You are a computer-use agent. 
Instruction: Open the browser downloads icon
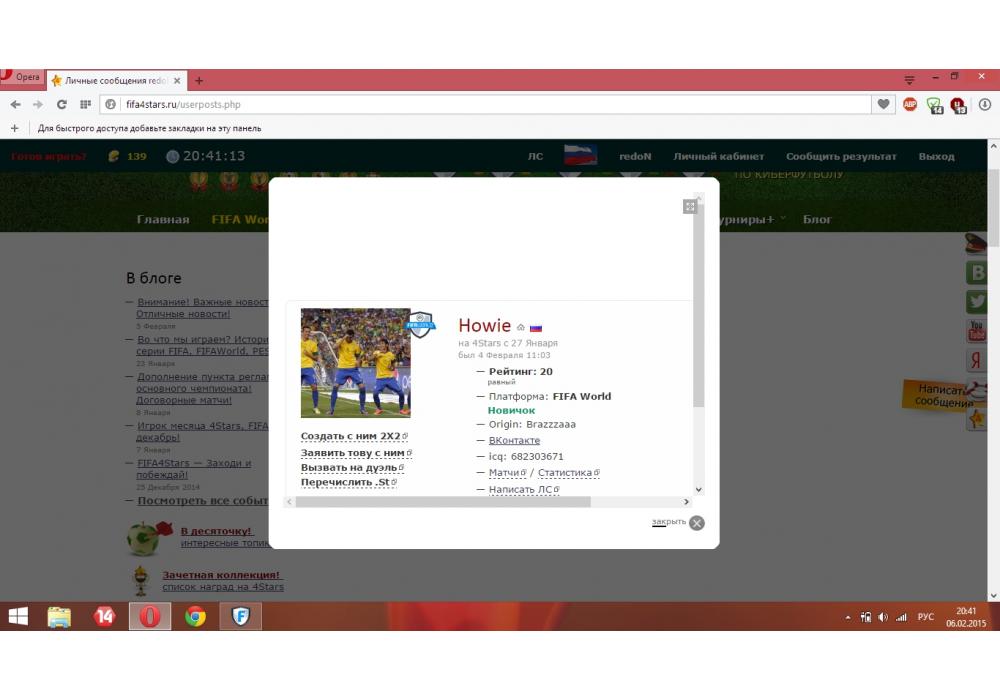coord(984,104)
